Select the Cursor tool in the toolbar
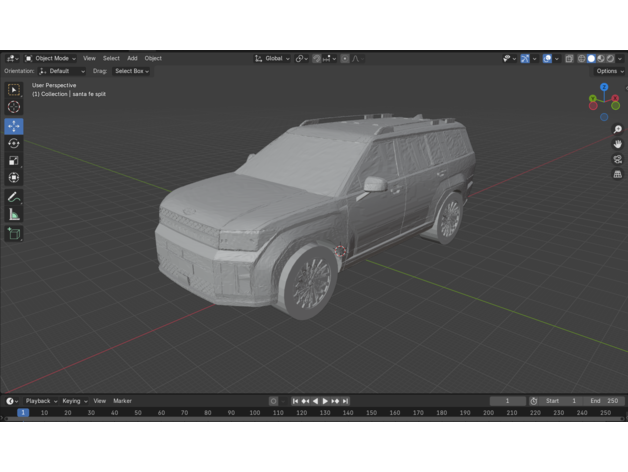Screen dimensions: 628x472 (x=14, y=107)
